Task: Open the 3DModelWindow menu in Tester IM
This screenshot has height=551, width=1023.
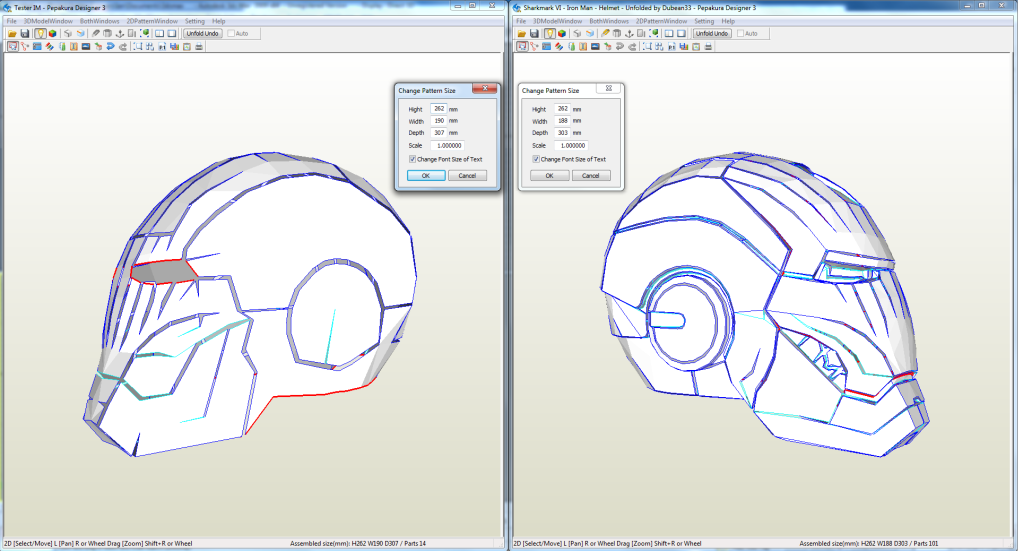Action: point(48,21)
